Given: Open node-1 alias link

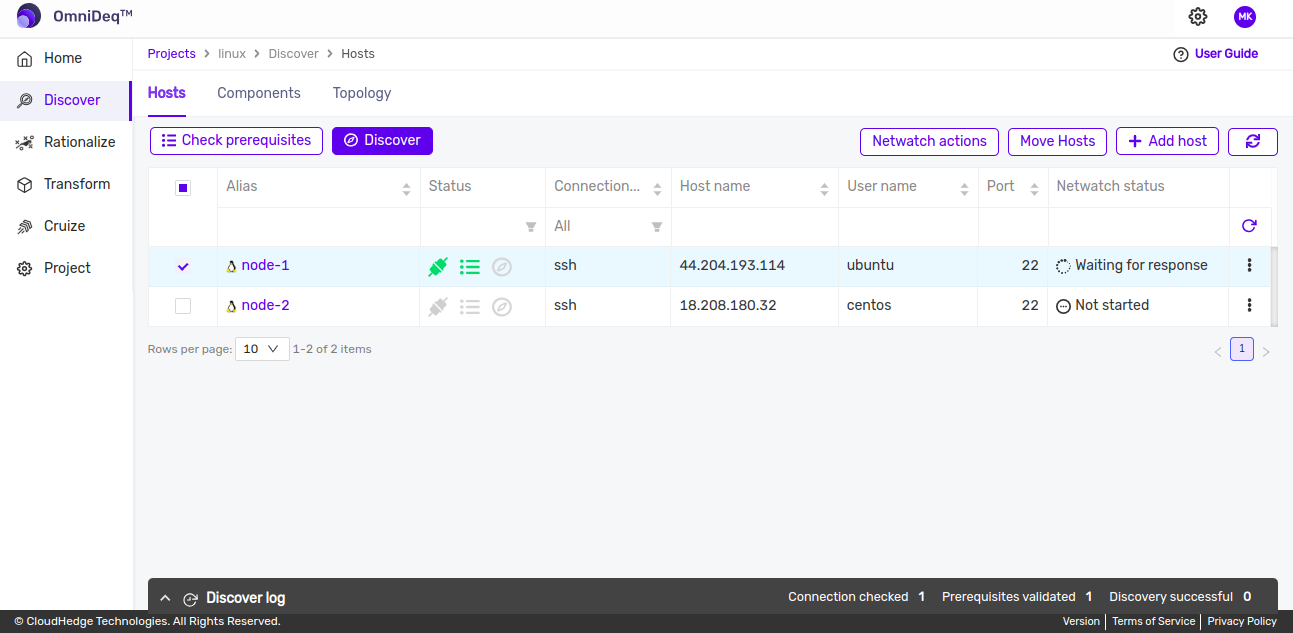Looking at the screenshot, I should coord(265,266).
